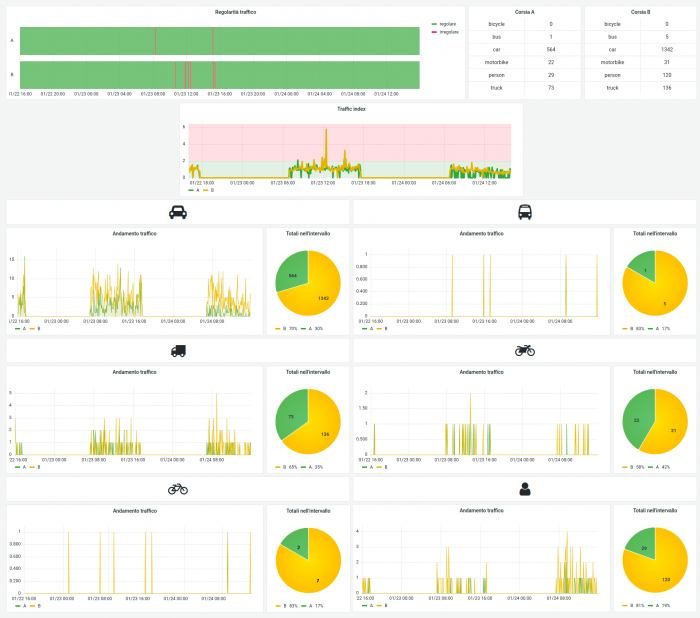
Task: Select the truck row in Corsia B table
Action: point(640,88)
